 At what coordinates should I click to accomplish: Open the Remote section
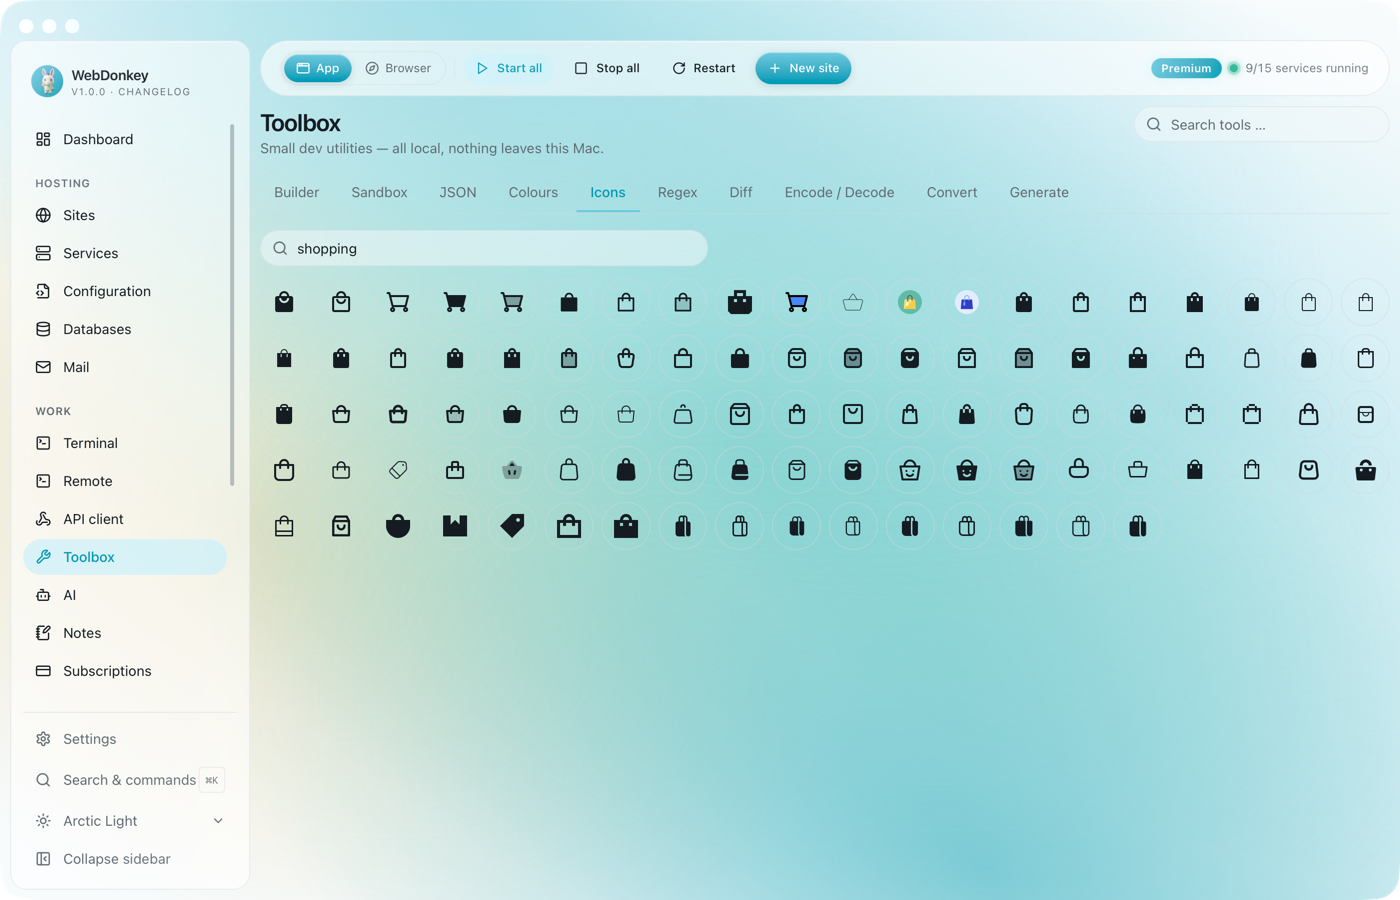point(125,481)
